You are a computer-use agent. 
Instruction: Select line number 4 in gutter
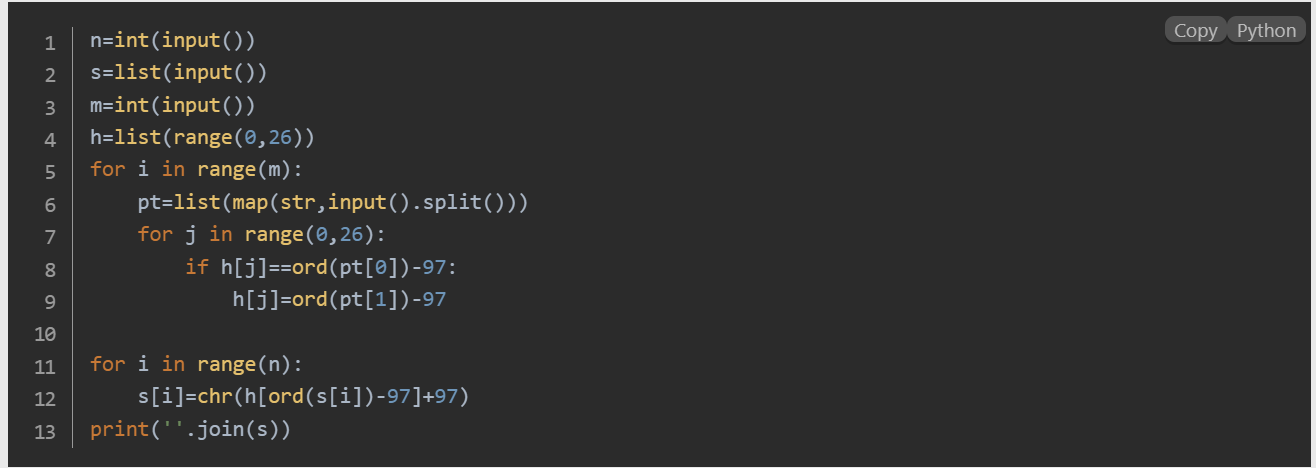pyautogui.click(x=49, y=140)
